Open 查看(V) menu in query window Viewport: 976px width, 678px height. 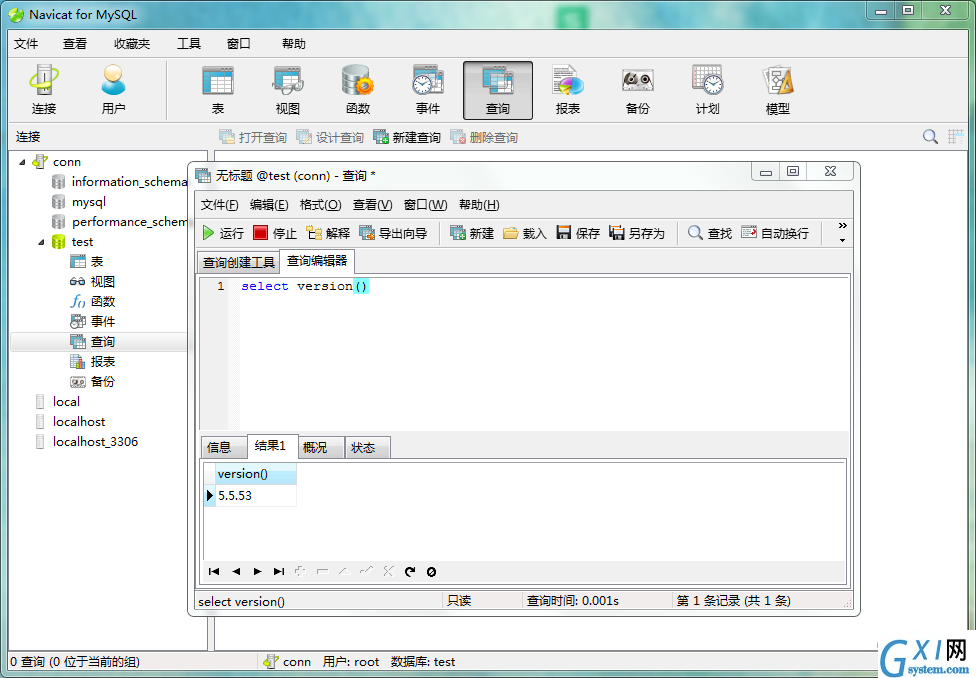point(372,205)
